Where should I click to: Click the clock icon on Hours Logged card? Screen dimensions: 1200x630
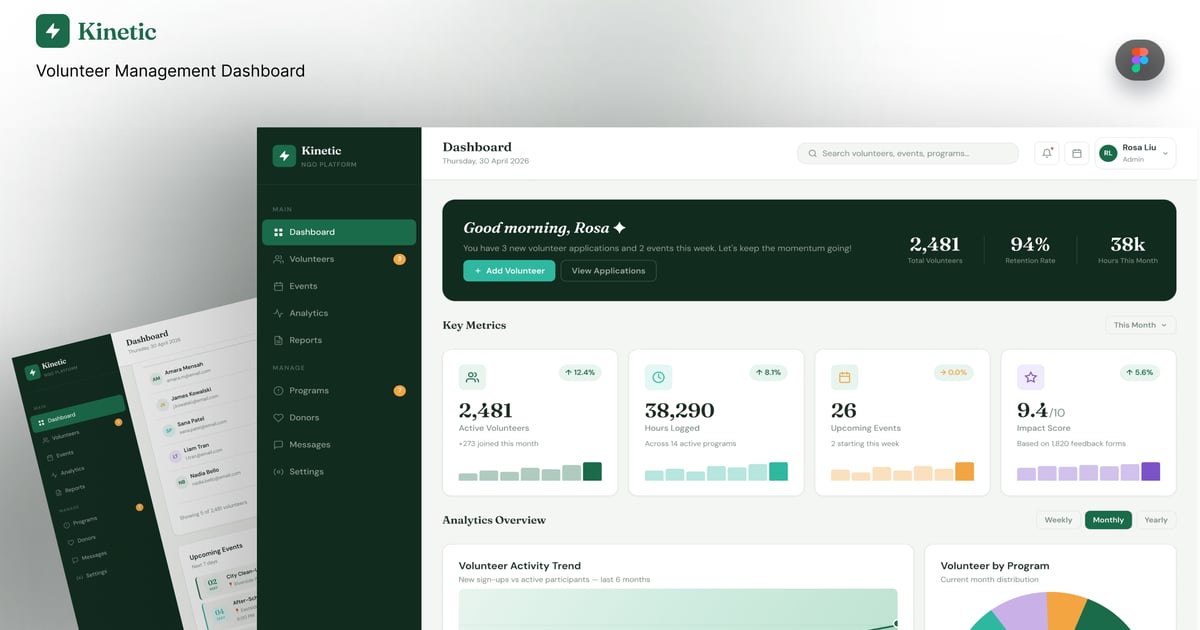pos(658,377)
